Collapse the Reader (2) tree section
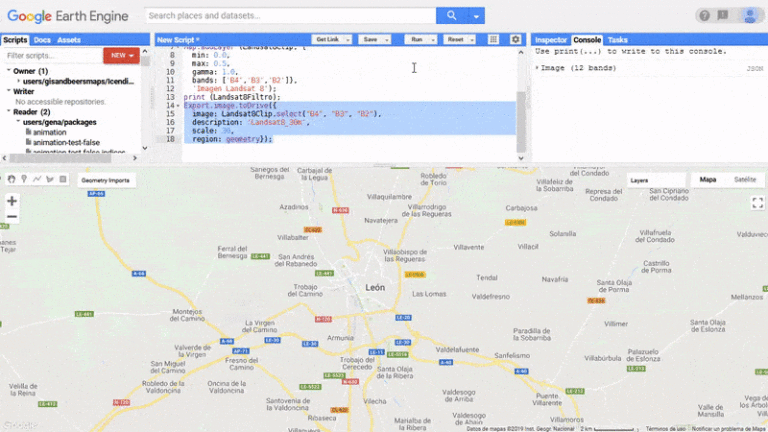This screenshot has width=768, height=432. click(8, 112)
